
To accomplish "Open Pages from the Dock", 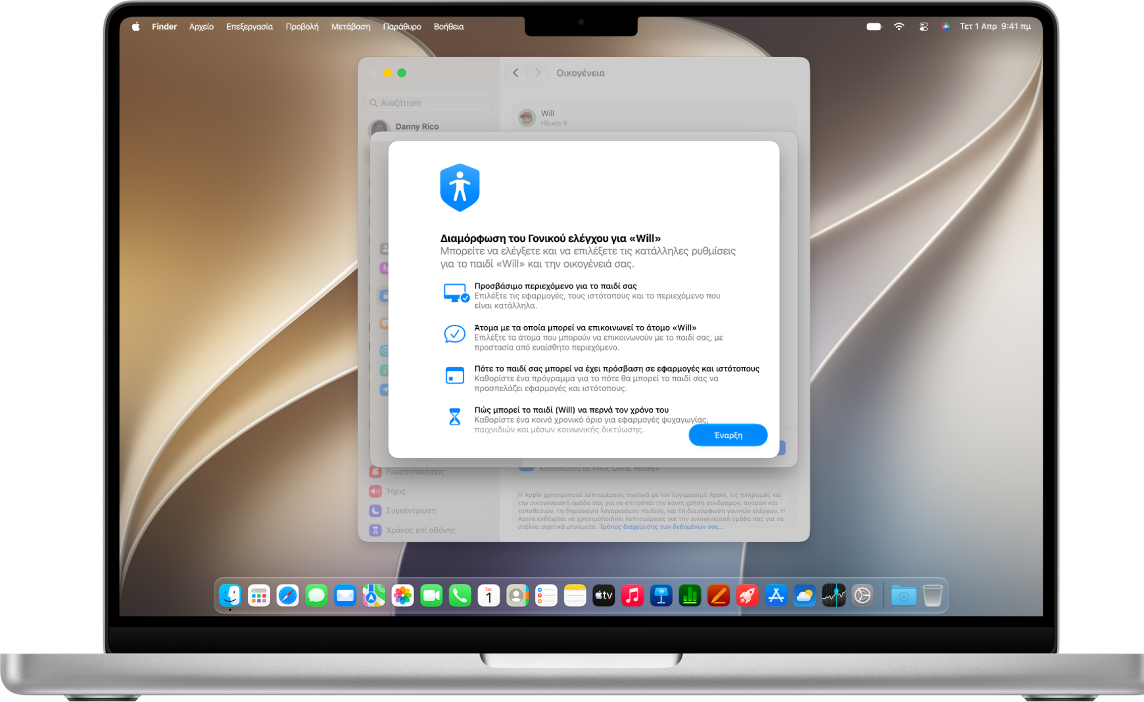I will click(719, 595).
